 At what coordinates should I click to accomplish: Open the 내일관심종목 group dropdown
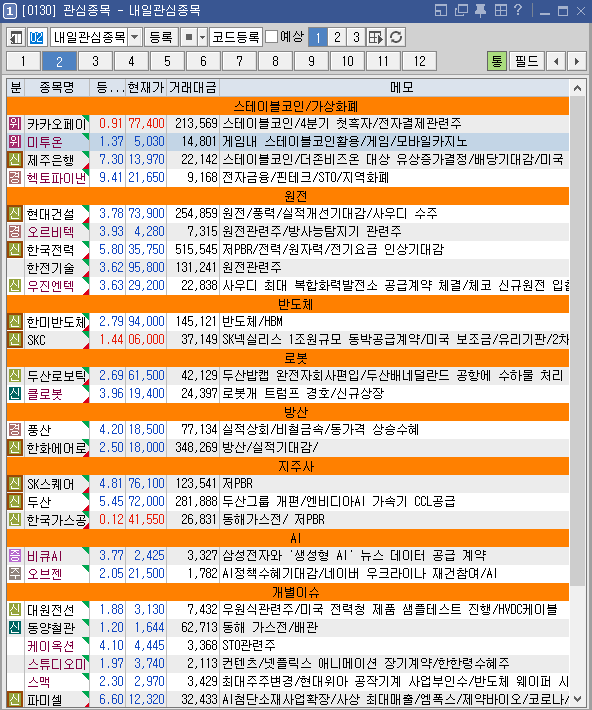click(135, 37)
